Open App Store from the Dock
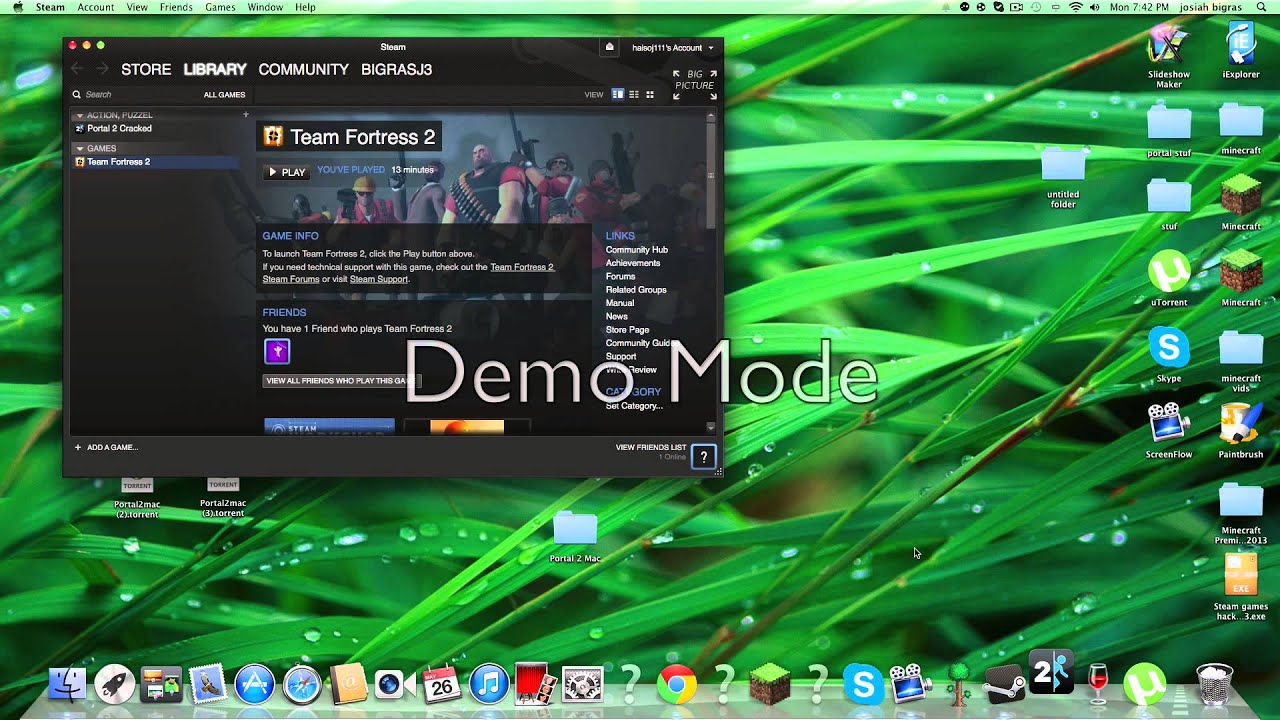Image resolution: width=1280 pixels, height=720 pixels. (255, 685)
